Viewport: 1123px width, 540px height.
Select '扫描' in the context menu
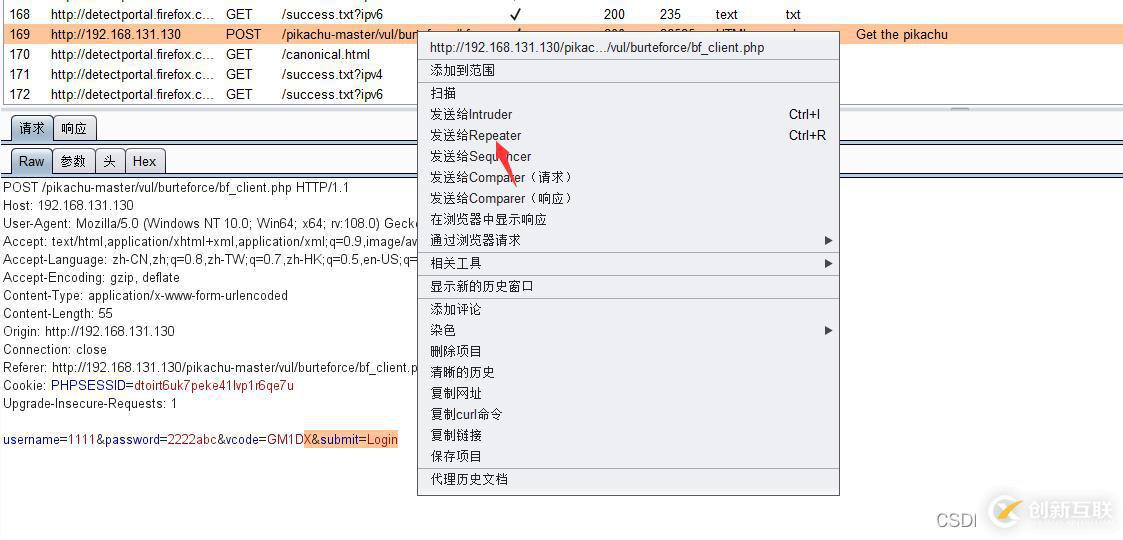click(628, 93)
